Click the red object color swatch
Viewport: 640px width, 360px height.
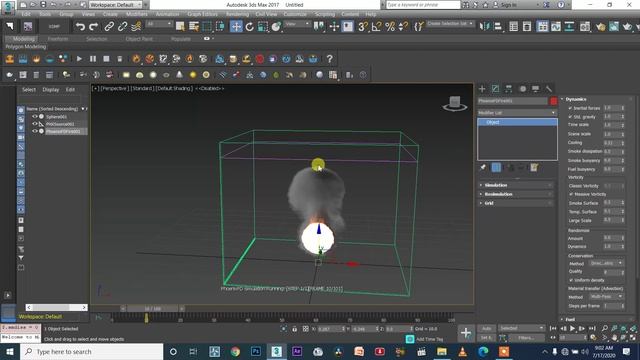coord(553,101)
